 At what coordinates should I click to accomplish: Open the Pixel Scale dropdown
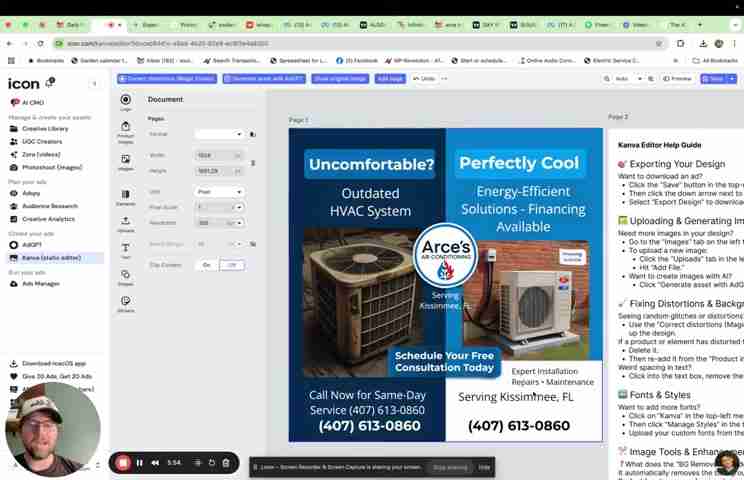click(239, 207)
